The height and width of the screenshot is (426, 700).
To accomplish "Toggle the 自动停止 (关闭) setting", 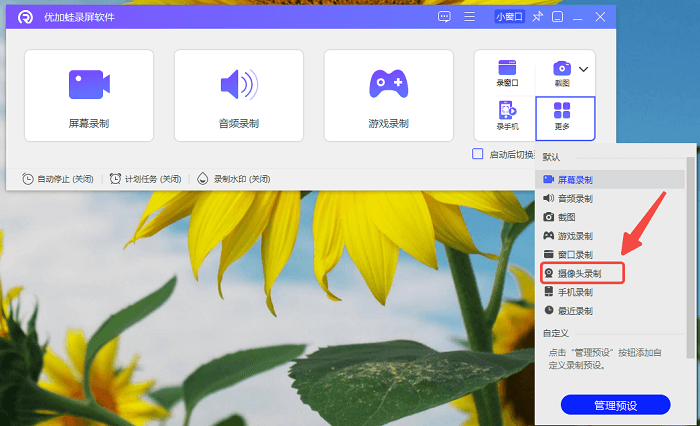I will tap(58, 179).
